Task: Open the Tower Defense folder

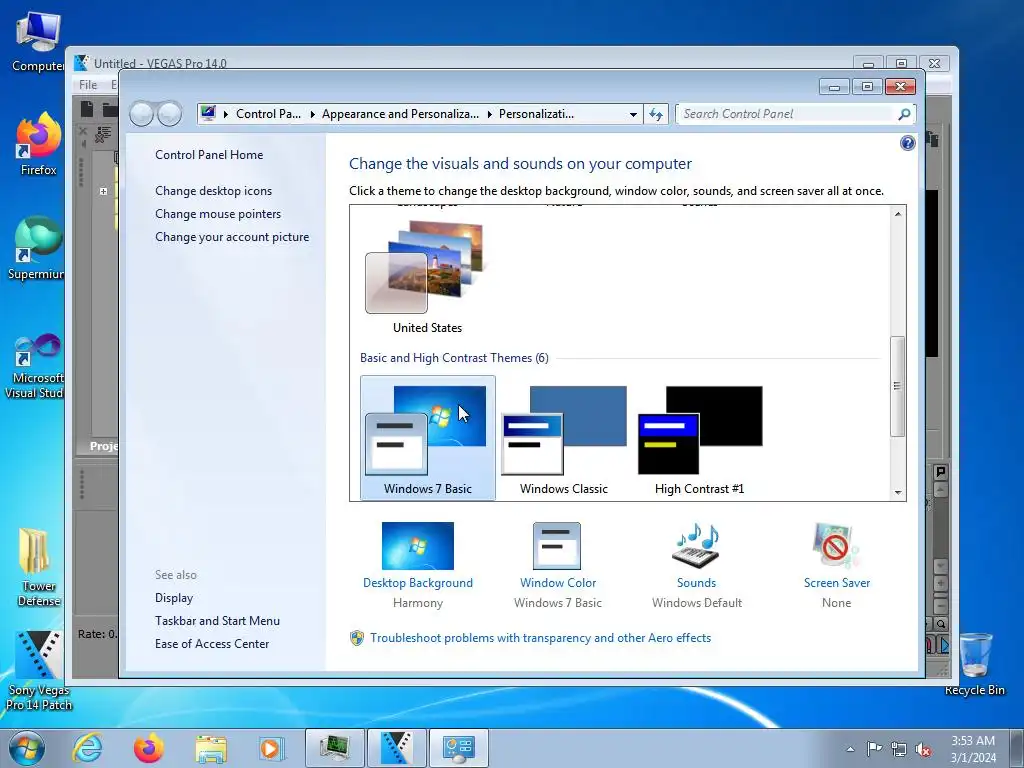Action: [x=37, y=567]
